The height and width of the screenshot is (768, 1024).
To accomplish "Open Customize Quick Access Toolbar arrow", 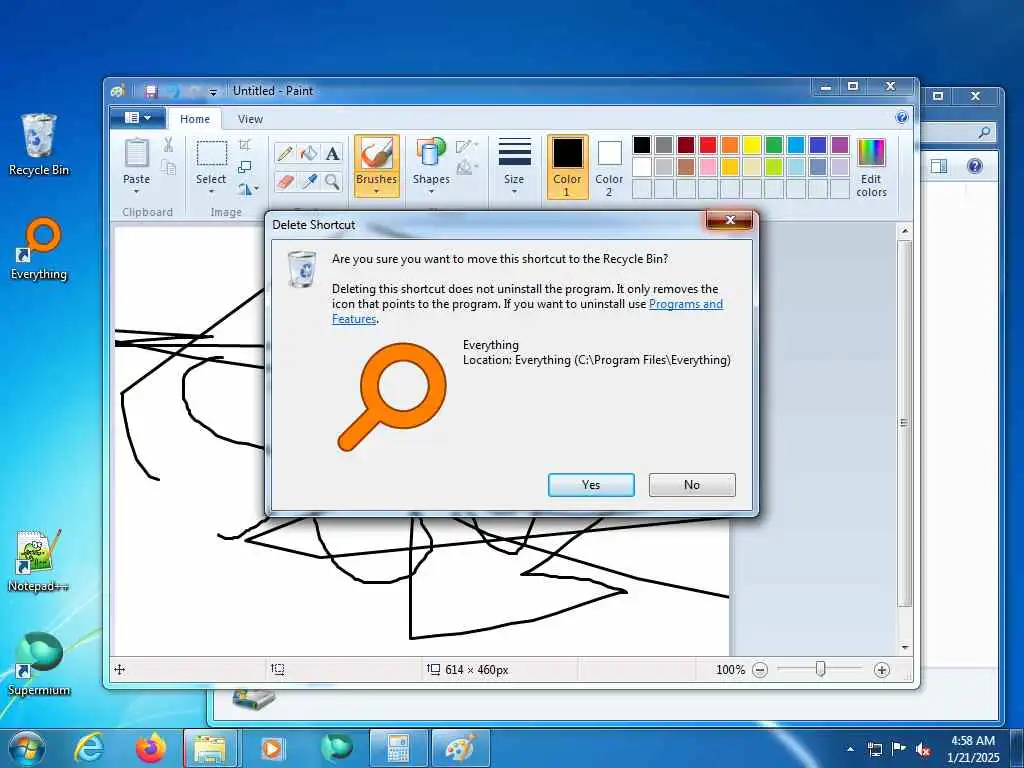I will tap(213, 92).
